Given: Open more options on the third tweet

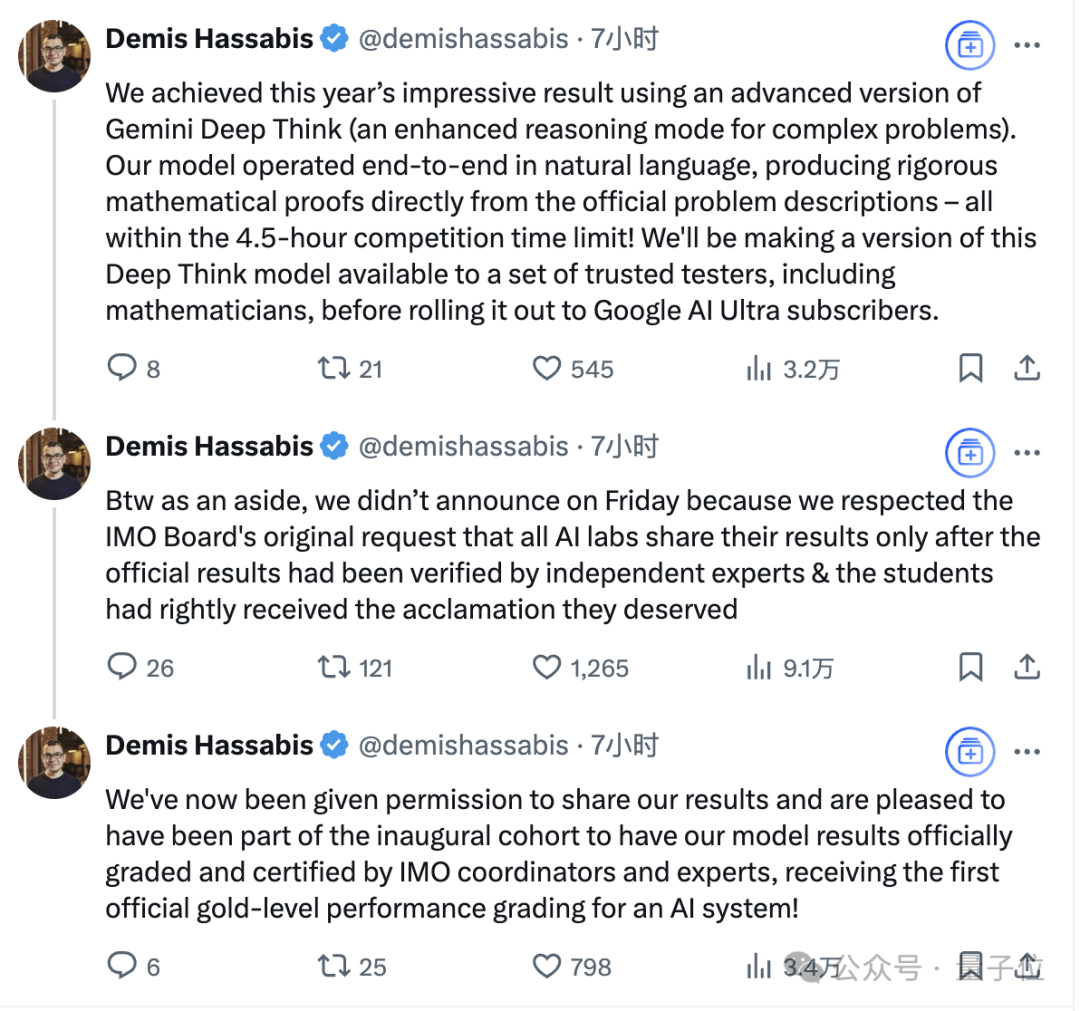Looking at the screenshot, I should point(1027,752).
